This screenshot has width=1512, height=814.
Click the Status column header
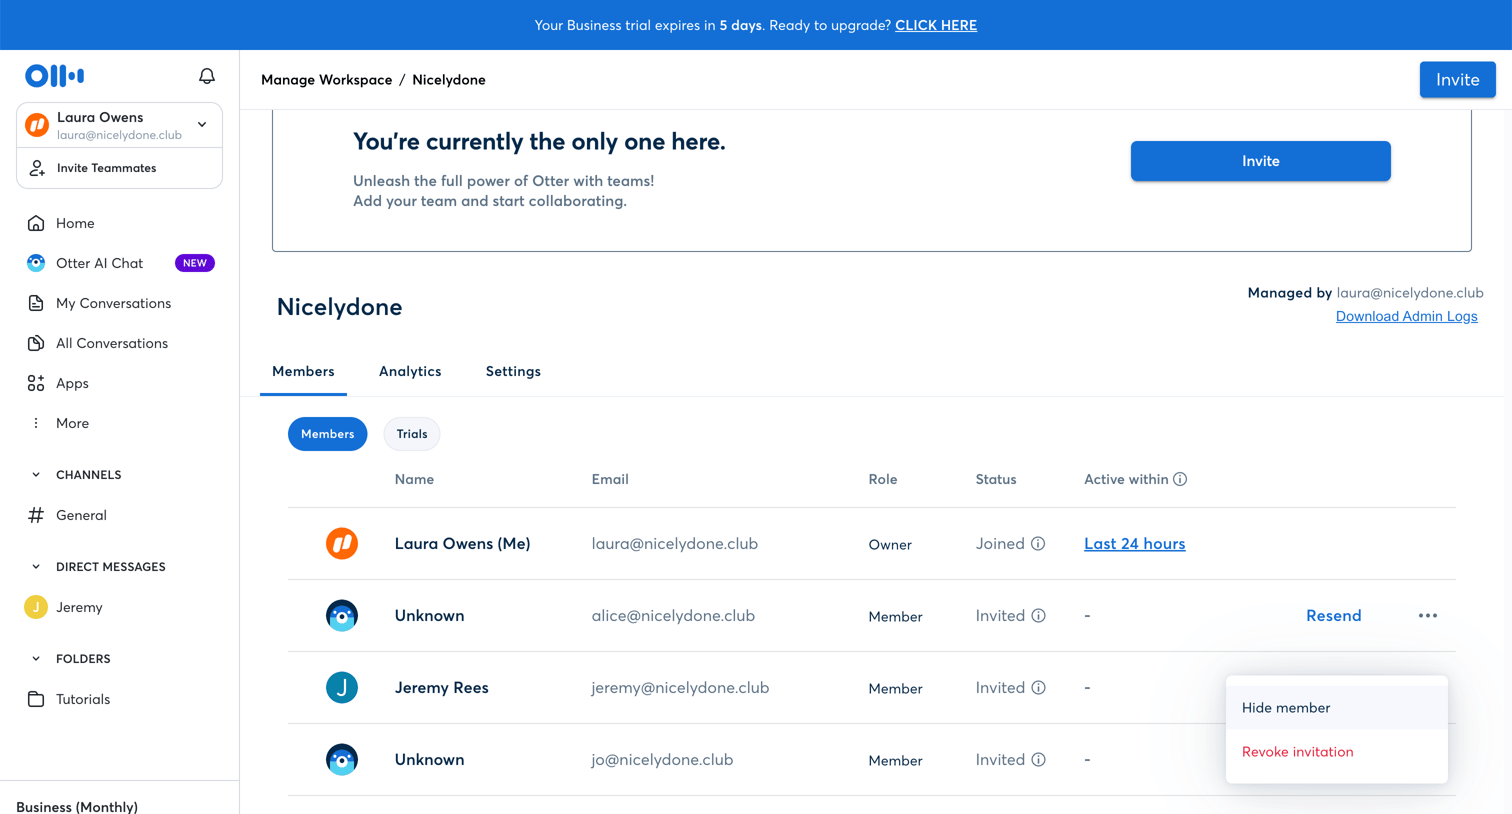pyautogui.click(x=996, y=479)
